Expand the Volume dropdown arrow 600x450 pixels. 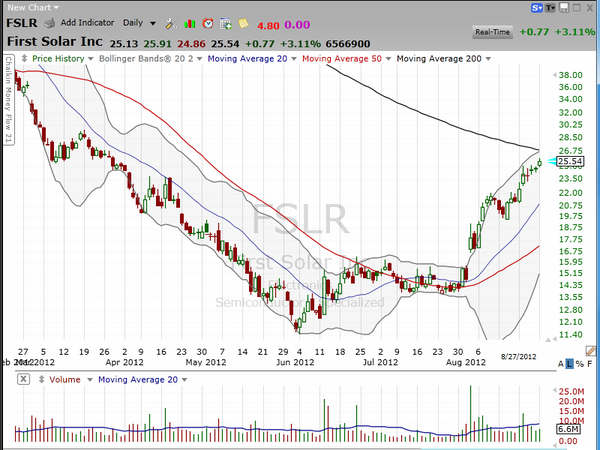pos(90,380)
